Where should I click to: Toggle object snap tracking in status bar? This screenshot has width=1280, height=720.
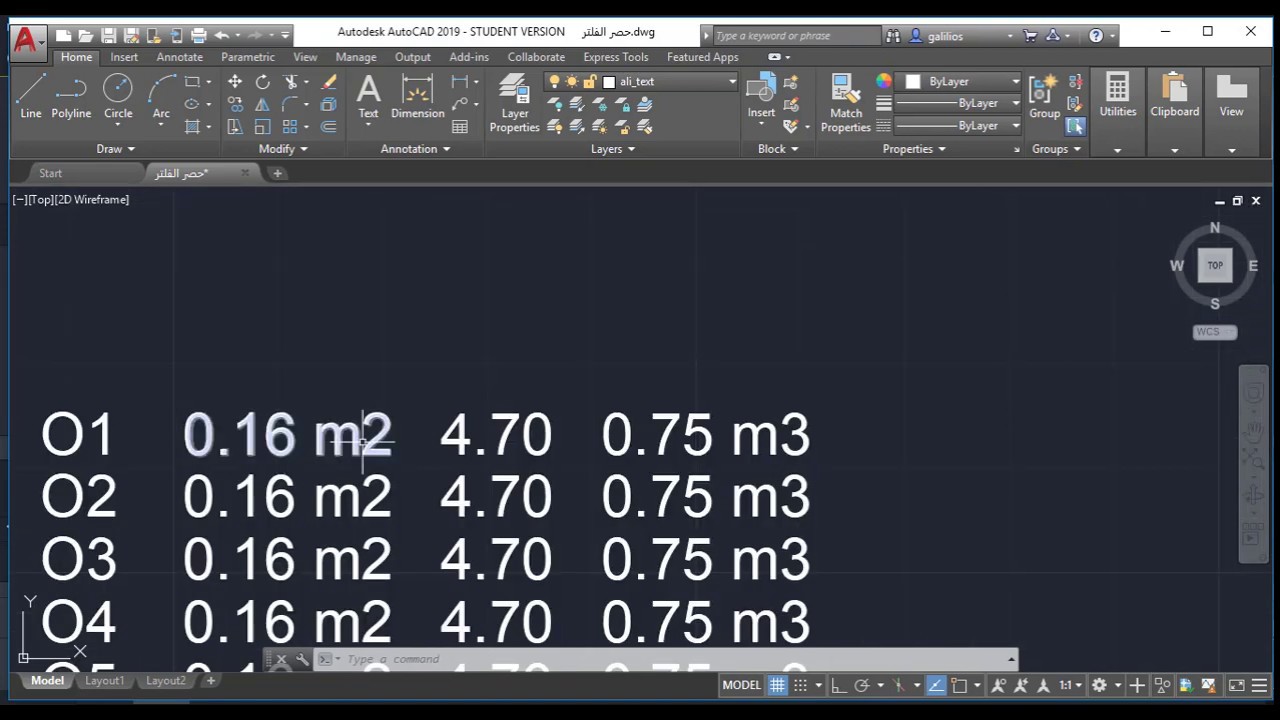(x=935, y=685)
